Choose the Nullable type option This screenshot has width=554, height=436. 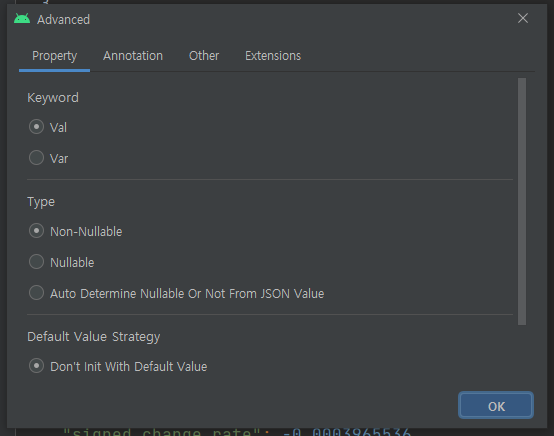point(36,262)
